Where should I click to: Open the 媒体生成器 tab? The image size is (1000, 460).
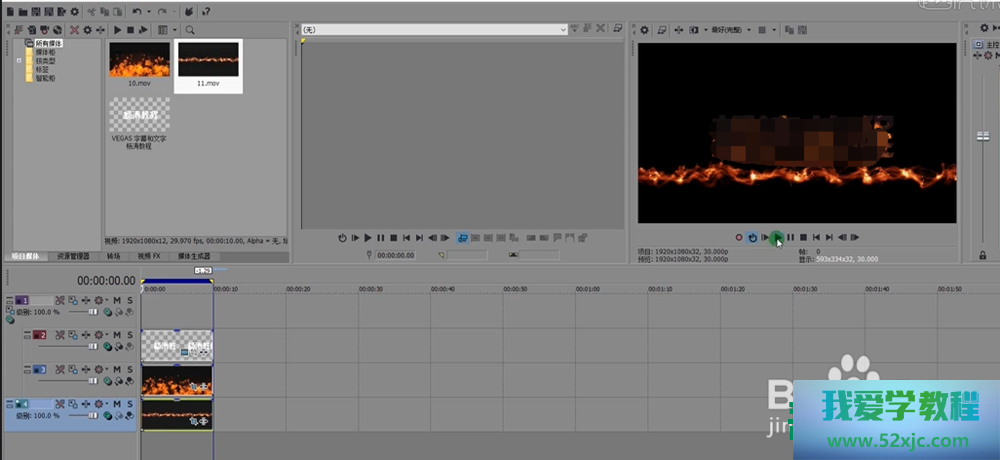190,256
